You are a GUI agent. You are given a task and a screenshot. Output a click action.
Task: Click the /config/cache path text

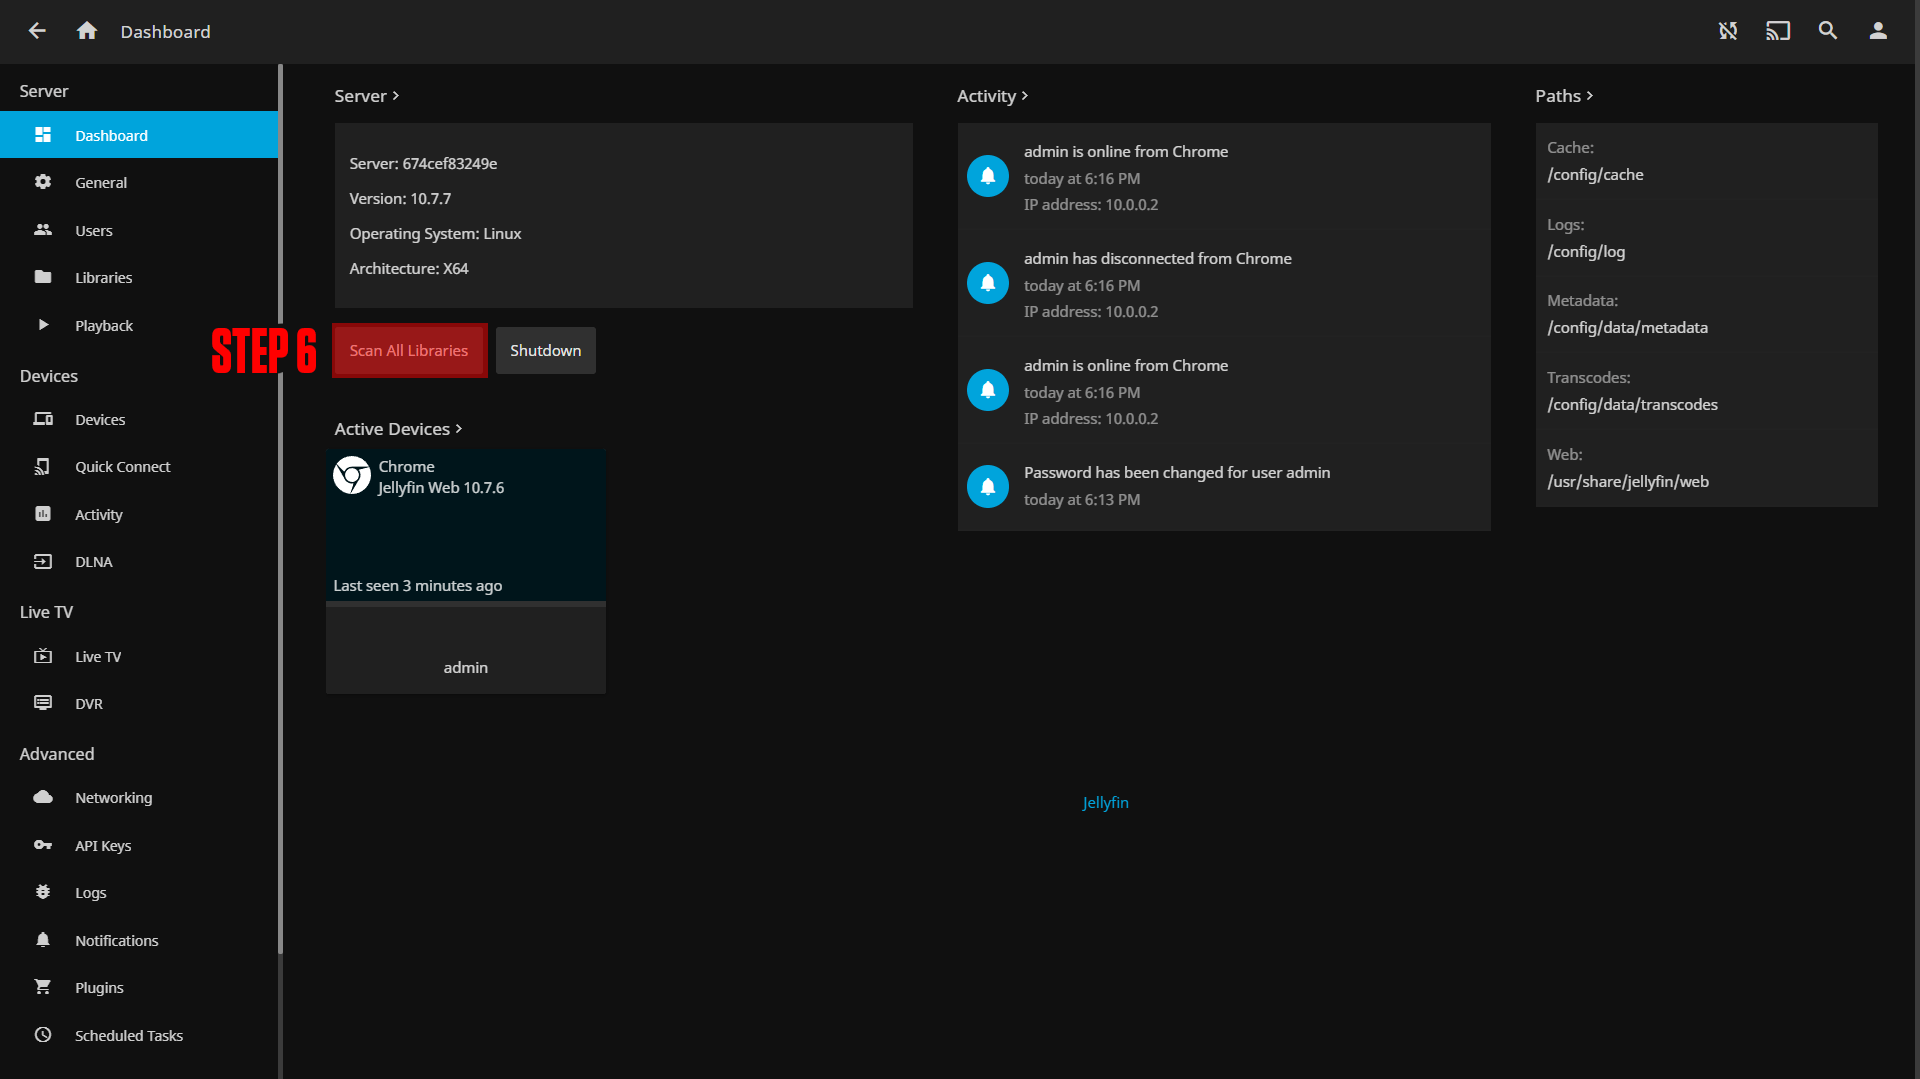coord(1595,174)
